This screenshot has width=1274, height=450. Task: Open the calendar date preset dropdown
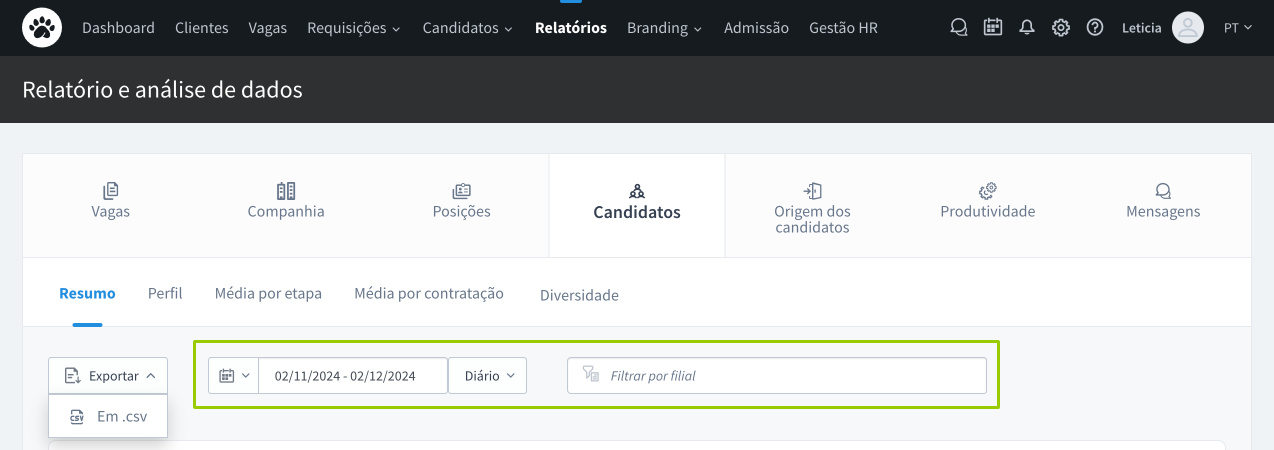pos(233,376)
